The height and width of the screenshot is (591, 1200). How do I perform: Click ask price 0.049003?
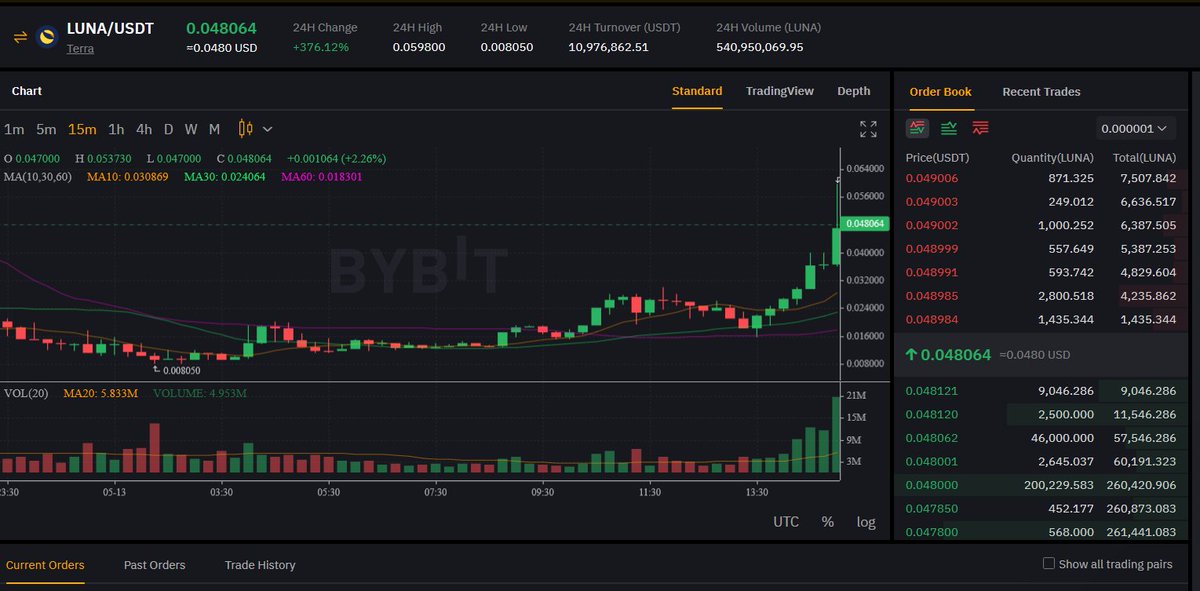click(x=931, y=202)
